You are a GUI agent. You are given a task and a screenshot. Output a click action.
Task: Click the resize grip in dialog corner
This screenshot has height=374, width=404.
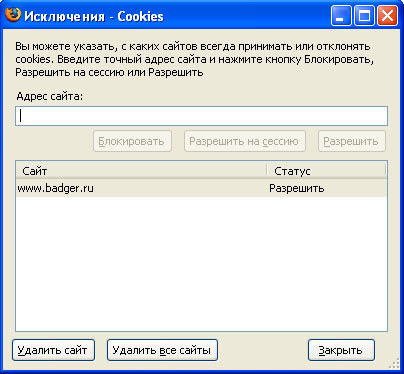tap(394, 363)
